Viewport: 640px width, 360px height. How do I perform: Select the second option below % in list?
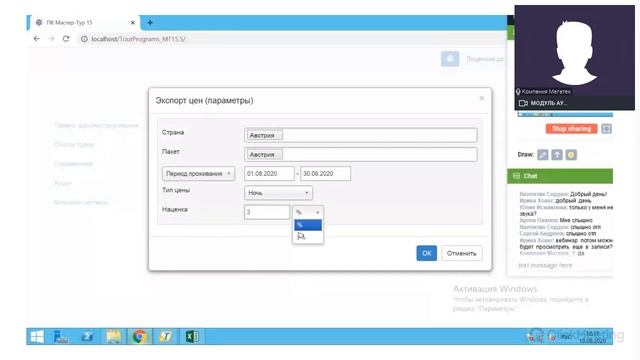pyautogui.click(x=308, y=236)
